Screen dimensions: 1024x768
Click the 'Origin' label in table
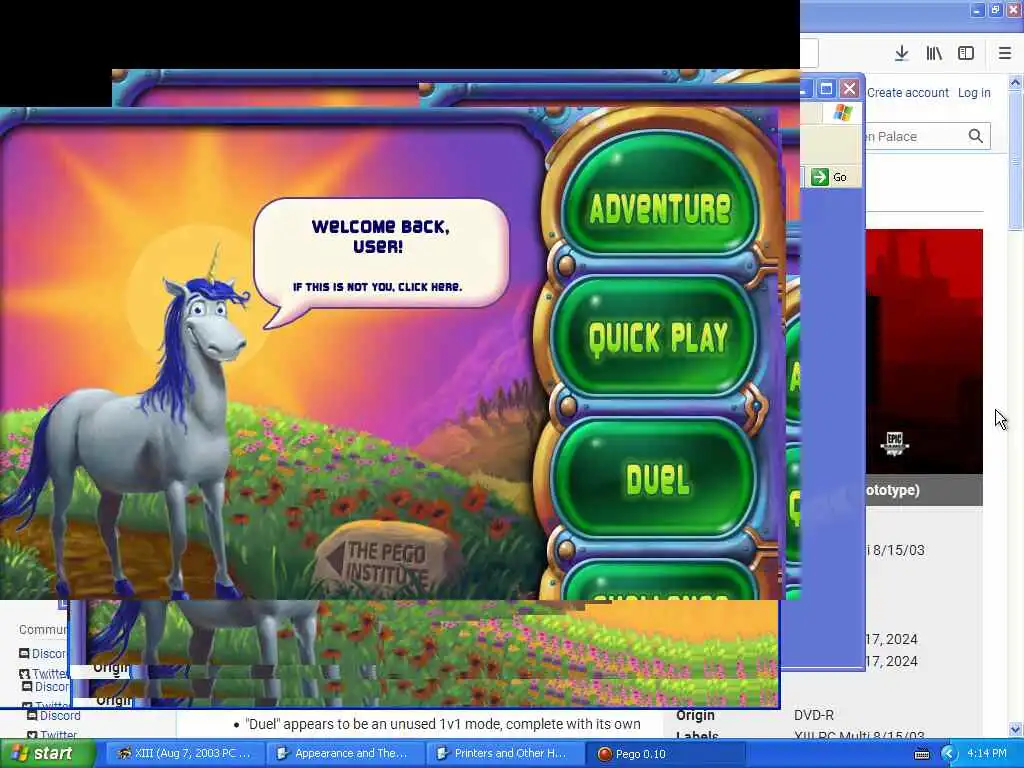pyautogui.click(x=696, y=715)
